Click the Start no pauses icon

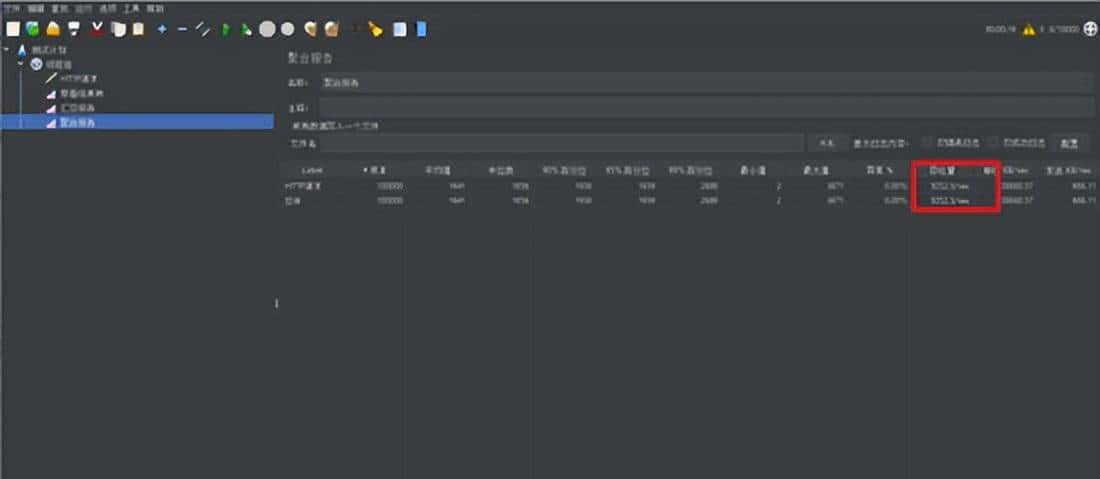click(246, 29)
